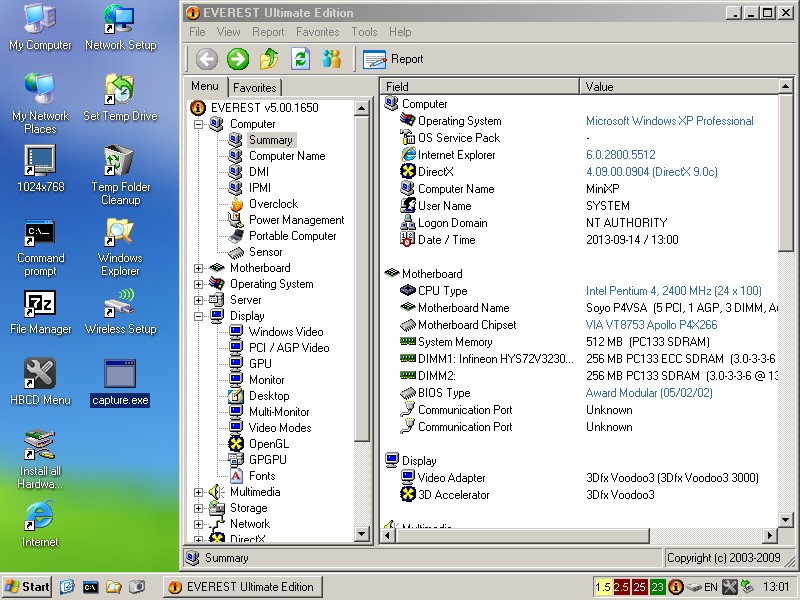
Task: Expand the Motherboard tree node
Action: coord(198,268)
